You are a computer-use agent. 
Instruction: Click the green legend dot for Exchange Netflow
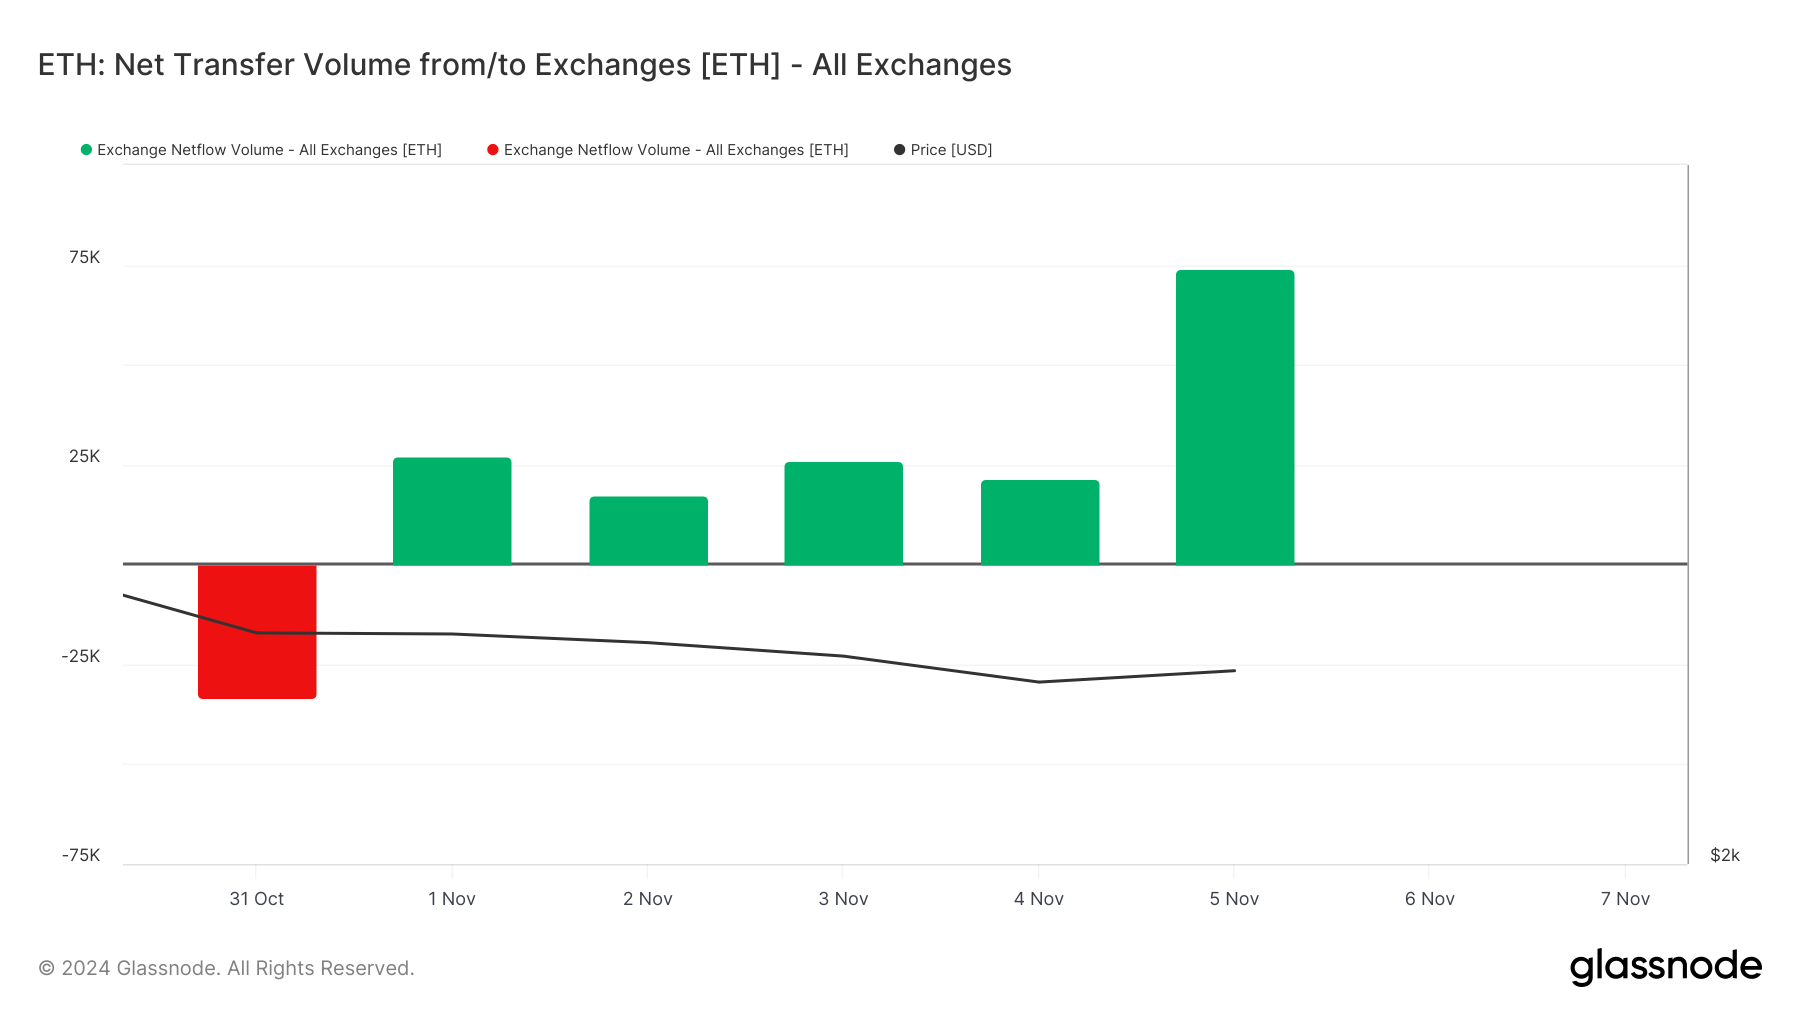[86, 150]
